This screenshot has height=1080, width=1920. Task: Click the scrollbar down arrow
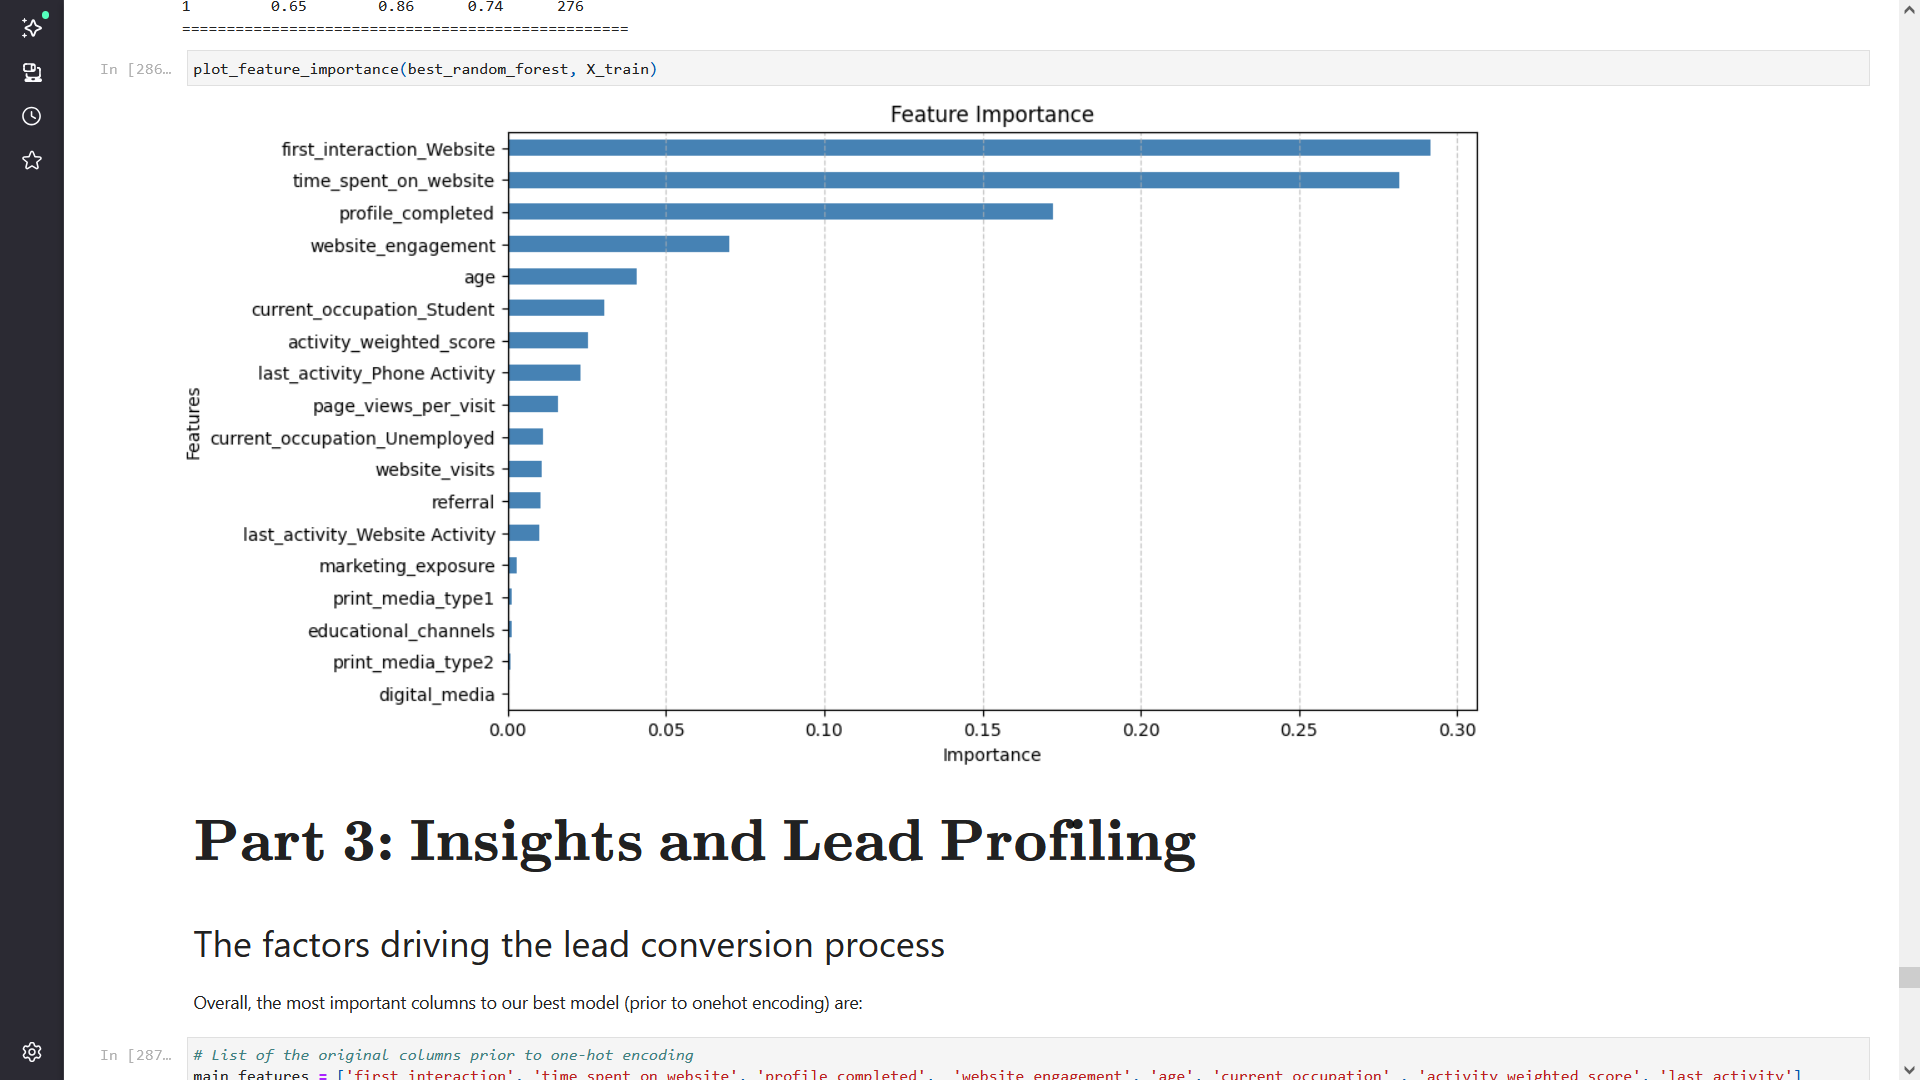[x=1909, y=1071]
